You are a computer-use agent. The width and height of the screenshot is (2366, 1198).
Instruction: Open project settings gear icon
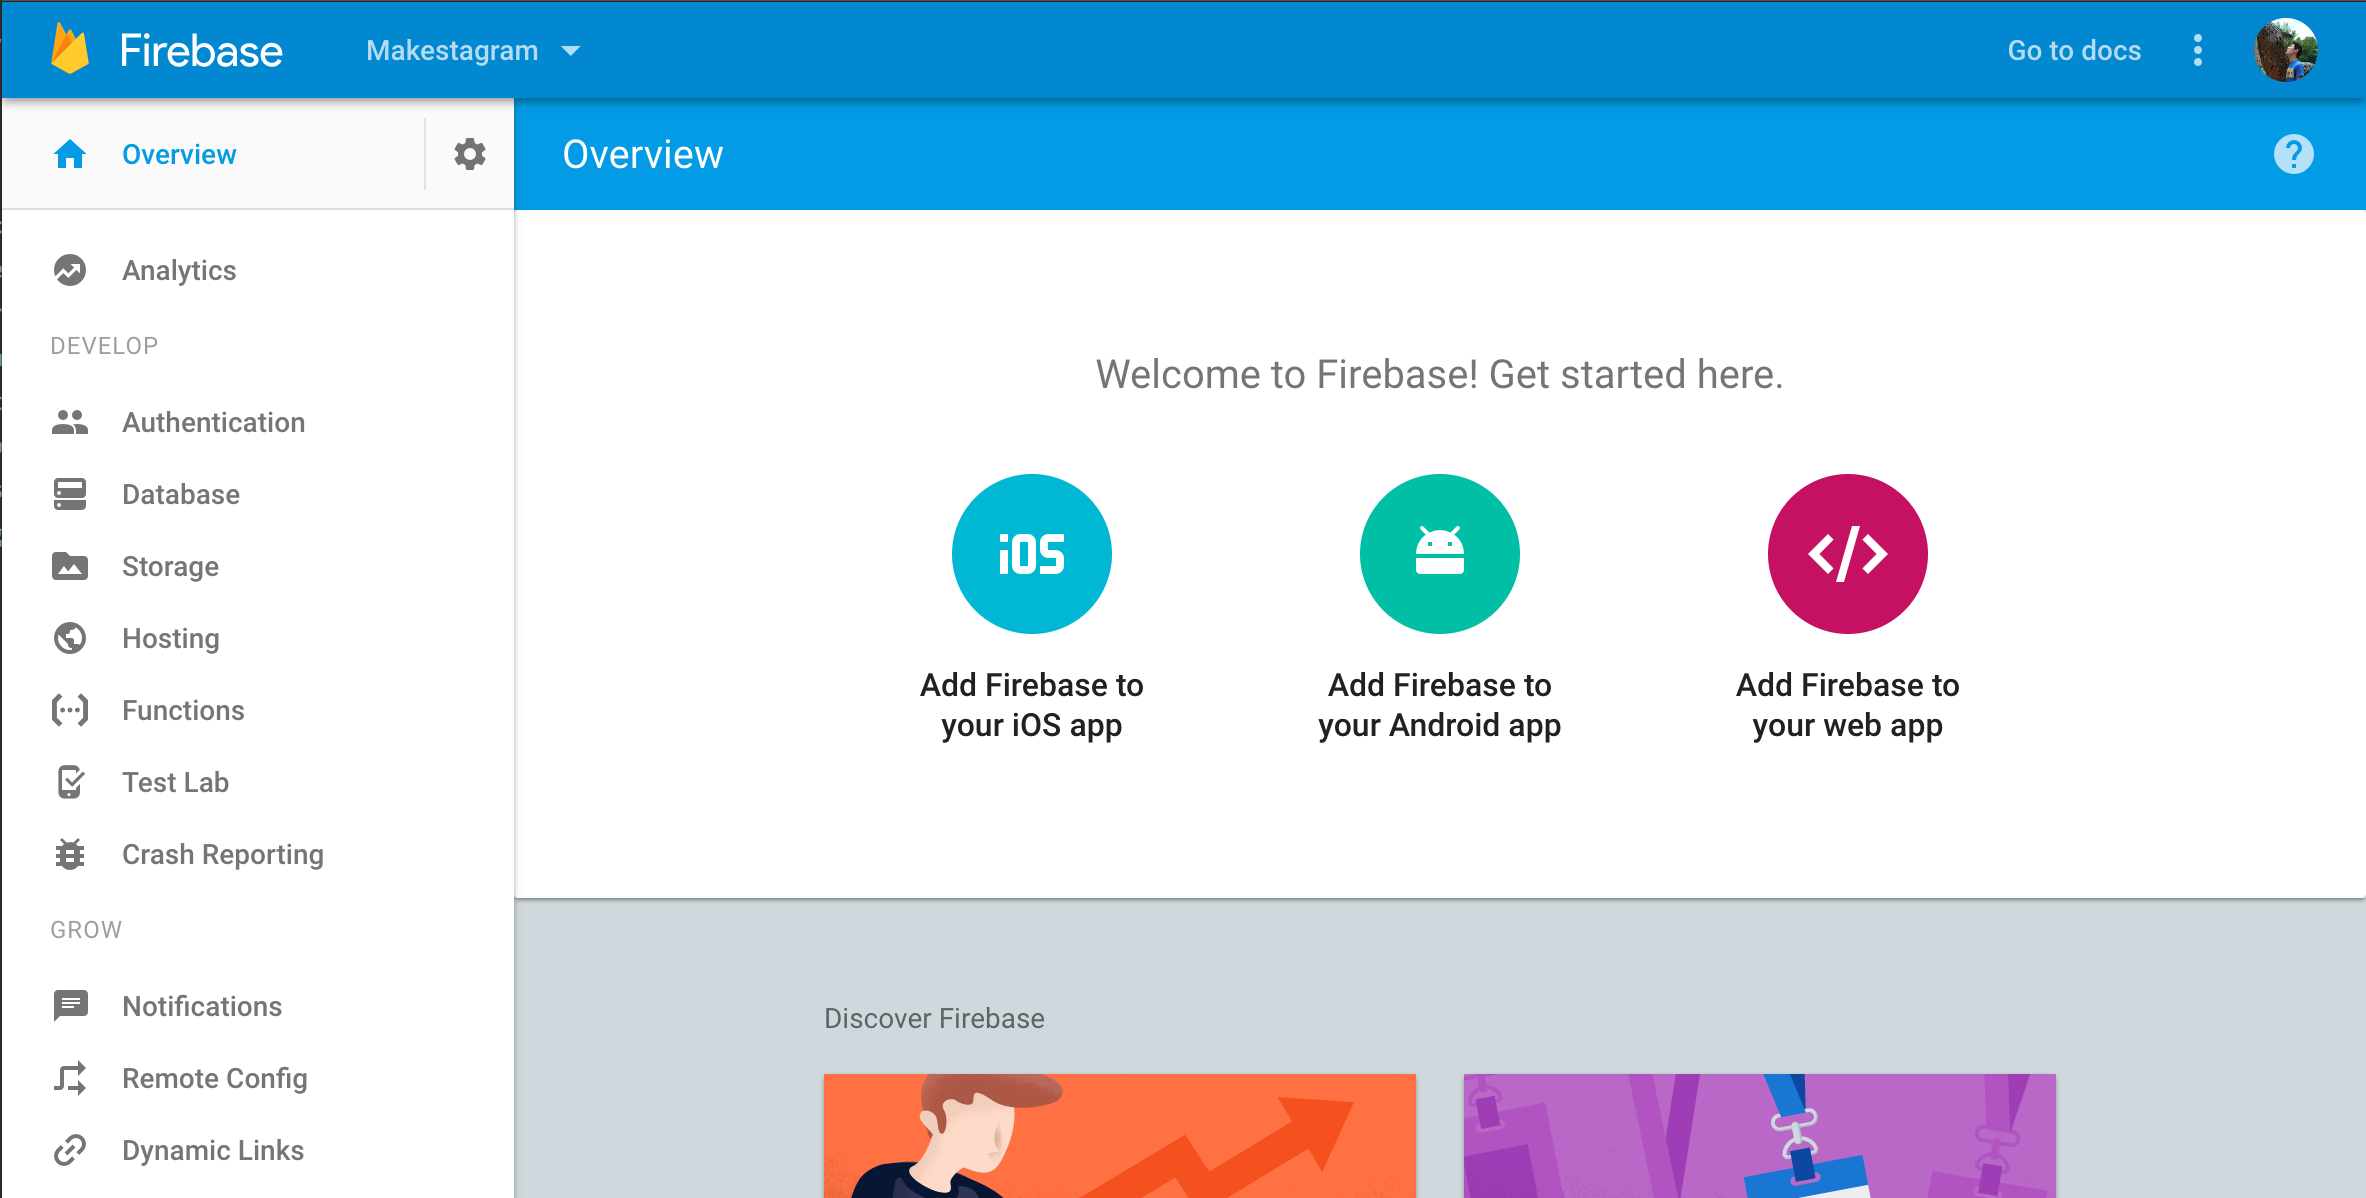pos(469,154)
